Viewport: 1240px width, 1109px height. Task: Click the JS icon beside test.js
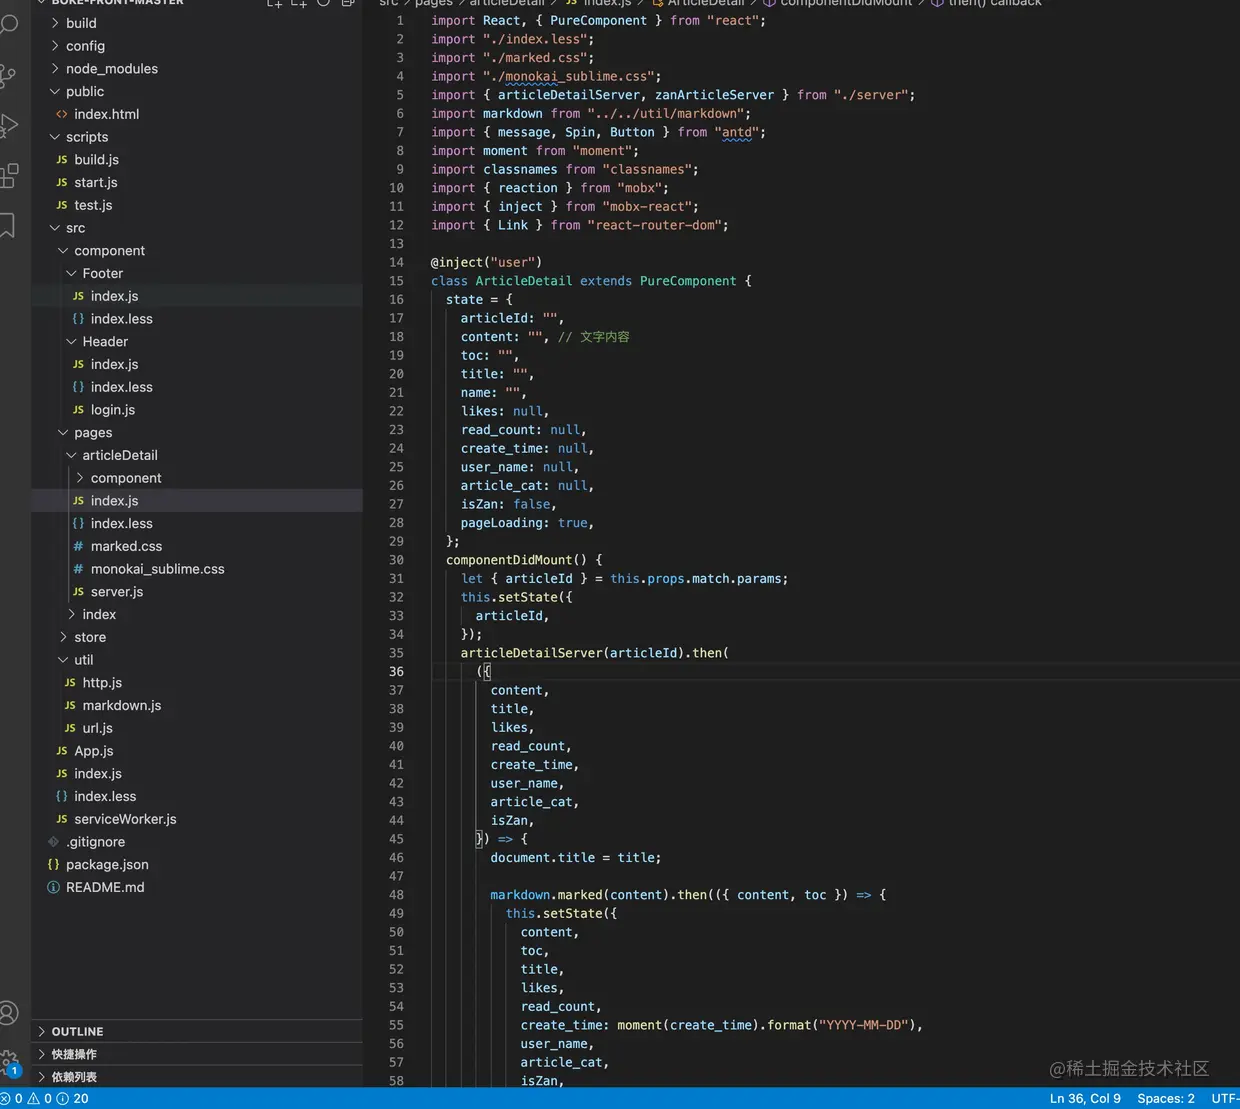pos(62,205)
